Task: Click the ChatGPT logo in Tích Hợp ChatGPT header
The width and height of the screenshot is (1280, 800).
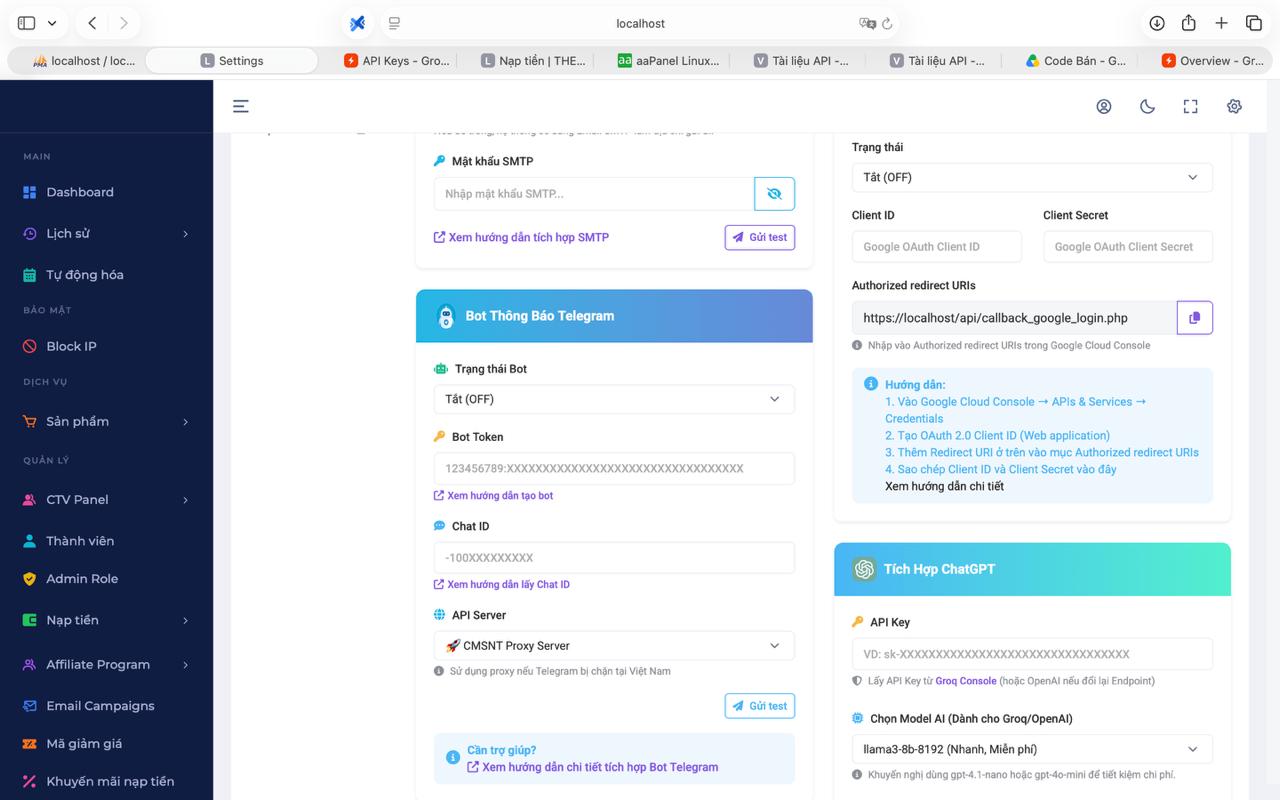Action: 864,569
